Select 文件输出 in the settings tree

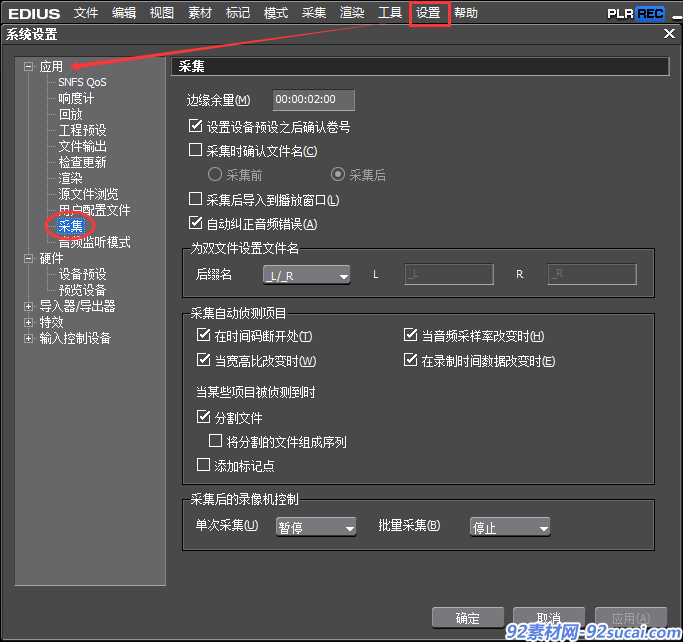82,146
